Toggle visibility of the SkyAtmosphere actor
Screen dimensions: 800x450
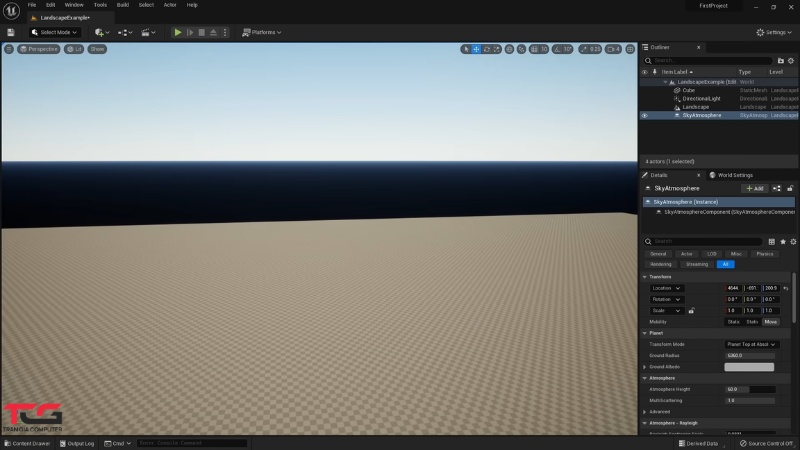click(644, 115)
